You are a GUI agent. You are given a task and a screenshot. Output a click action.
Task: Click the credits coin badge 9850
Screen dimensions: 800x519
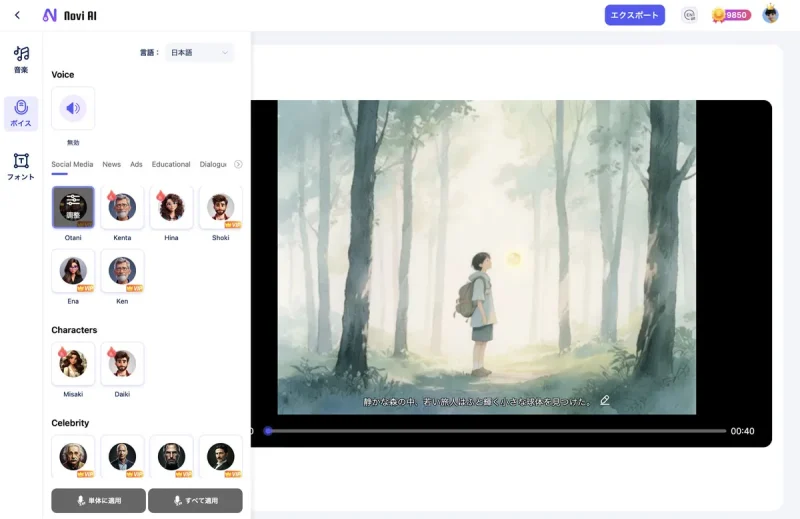pos(730,15)
